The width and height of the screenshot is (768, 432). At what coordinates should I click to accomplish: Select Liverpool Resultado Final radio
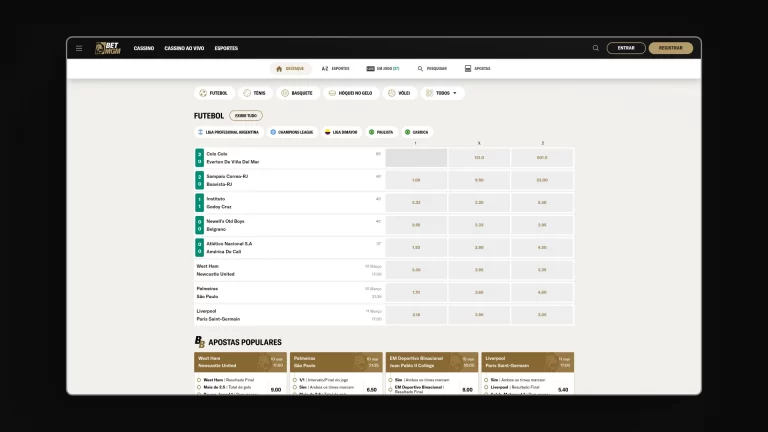[486, 387]
